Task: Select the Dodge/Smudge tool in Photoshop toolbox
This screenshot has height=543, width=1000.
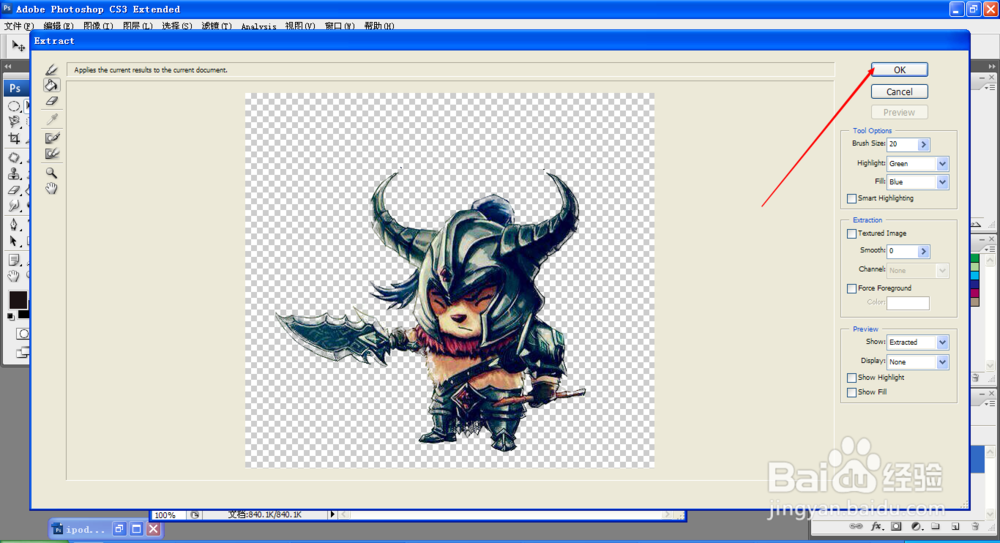Action: (x=14, y=206)
